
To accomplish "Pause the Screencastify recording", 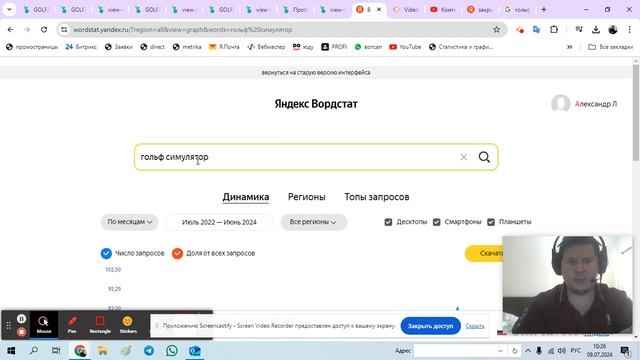I will pyautogui.click(x=22, y=318).
